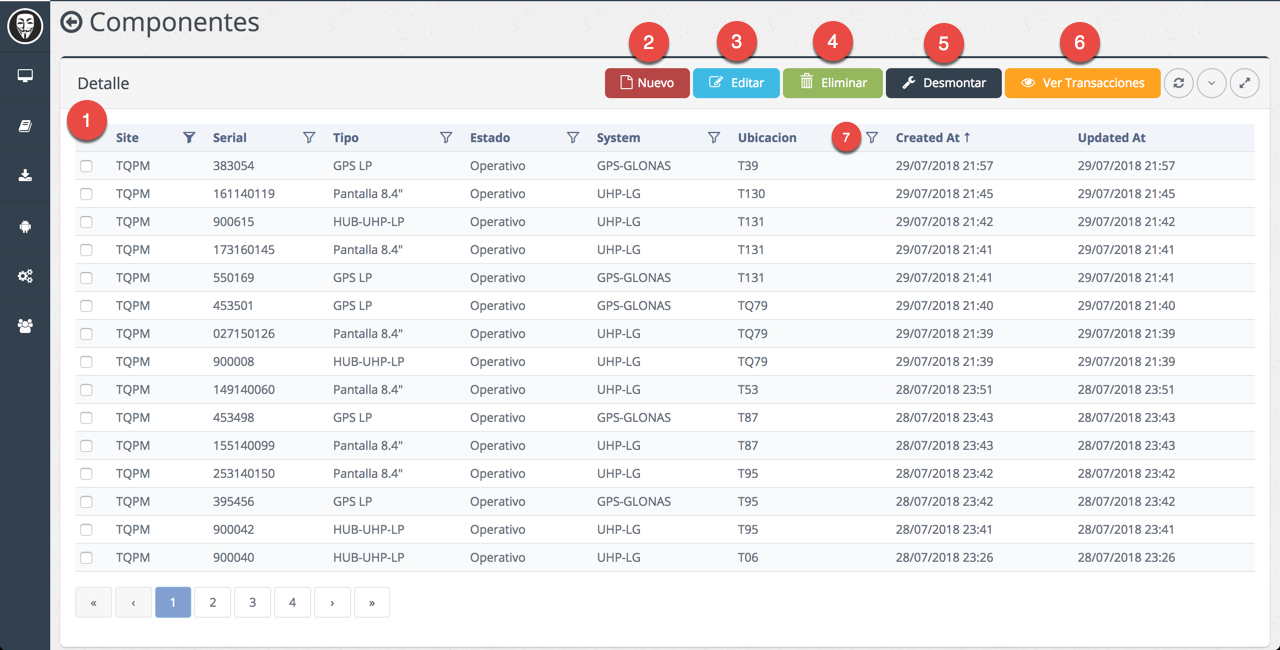Click the refresh icon in Detalle panel
1280x650 pixels.
point(1179,83)
